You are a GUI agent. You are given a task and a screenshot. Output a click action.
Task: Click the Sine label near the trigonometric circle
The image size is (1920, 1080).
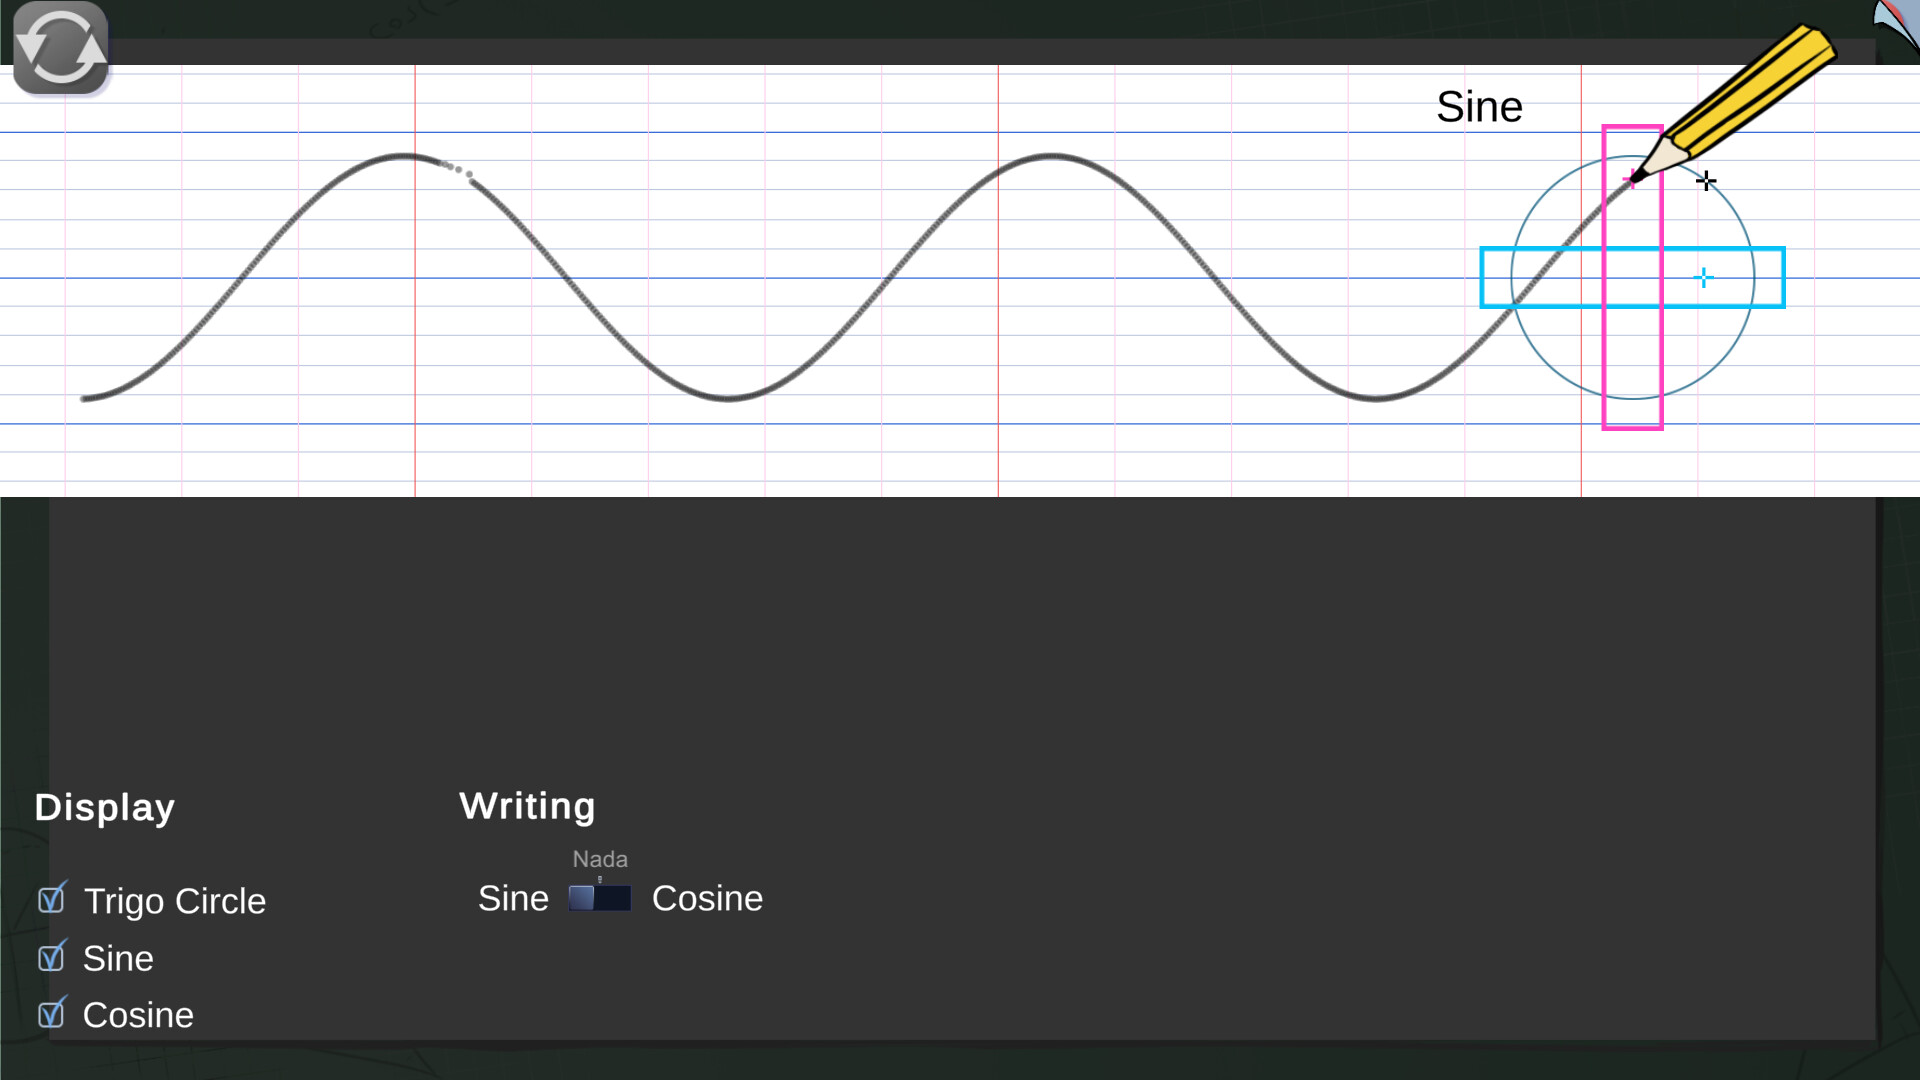(1480, 106)
